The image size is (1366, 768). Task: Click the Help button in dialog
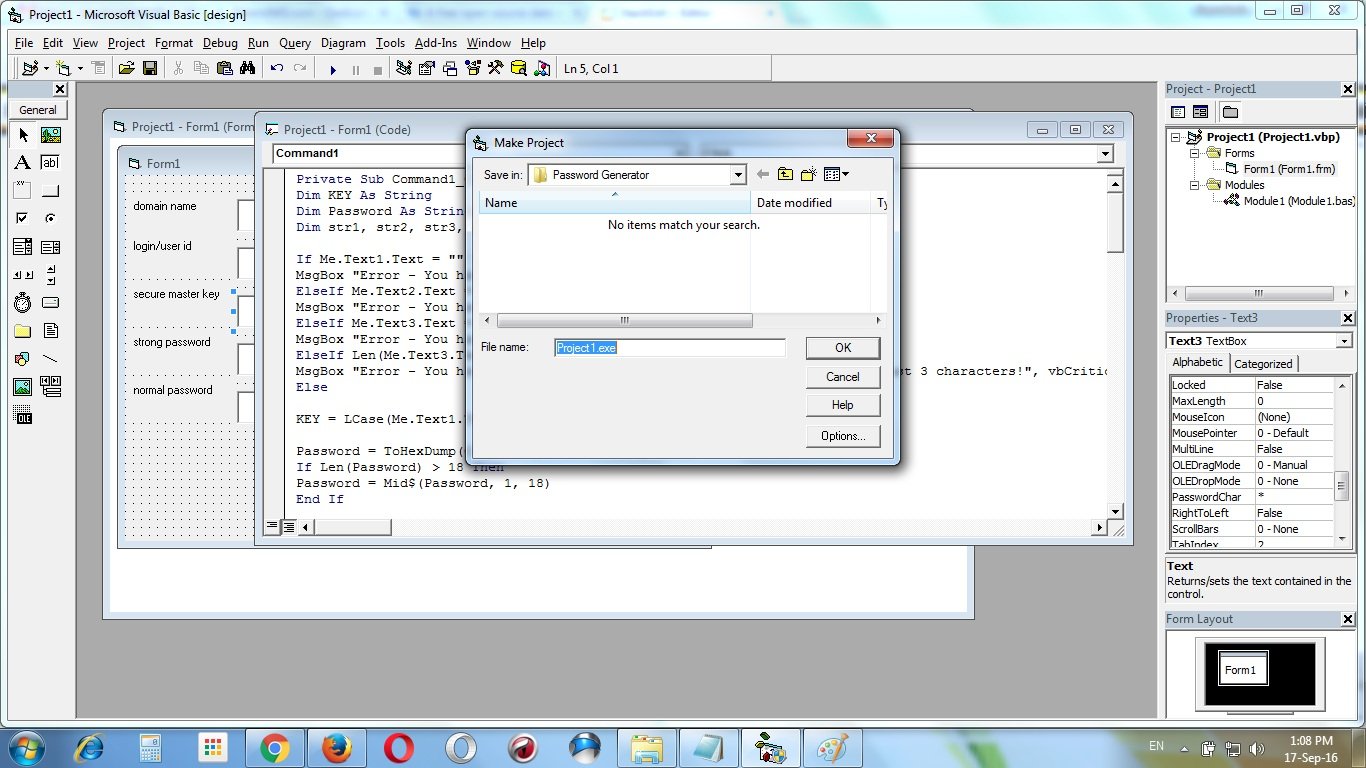click(843, 405)
